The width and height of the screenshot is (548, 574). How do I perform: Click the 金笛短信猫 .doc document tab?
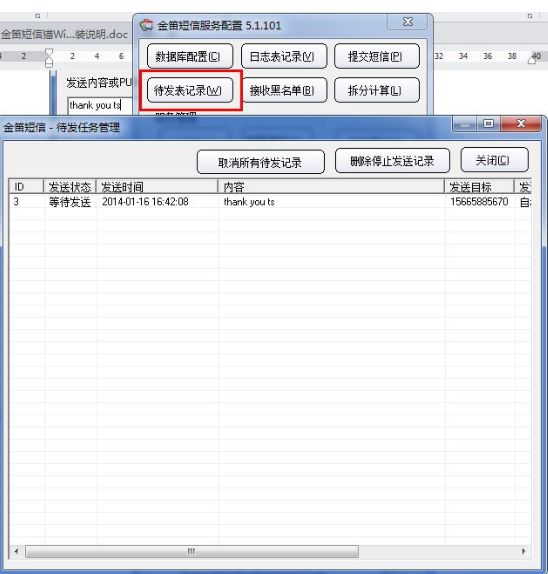(x=65, y=34)
